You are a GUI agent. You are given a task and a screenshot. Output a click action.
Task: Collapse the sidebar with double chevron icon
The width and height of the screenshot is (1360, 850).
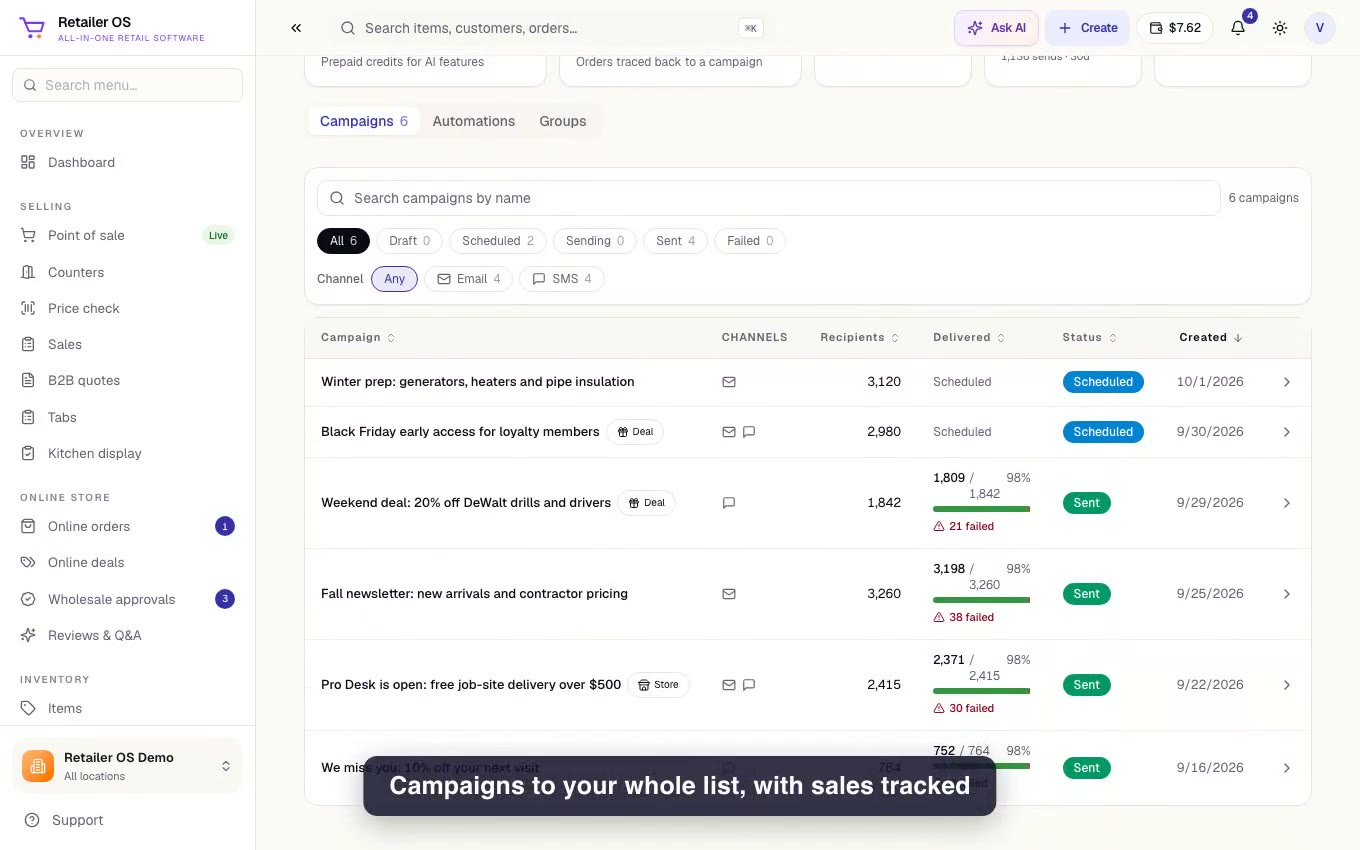pos(296,28)
